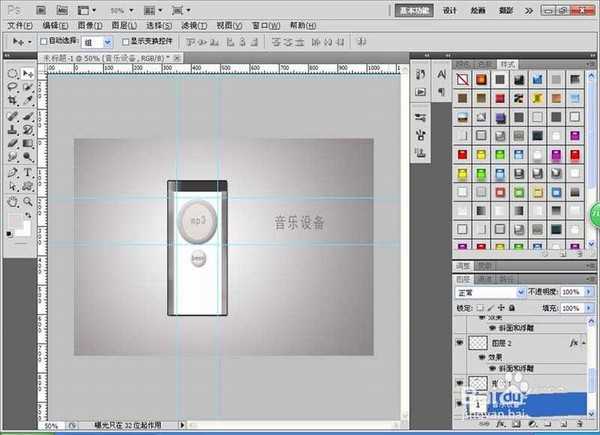Open 滤镜(T) menu
Viewport: 600px width, 435px height.
click(194, 26)
